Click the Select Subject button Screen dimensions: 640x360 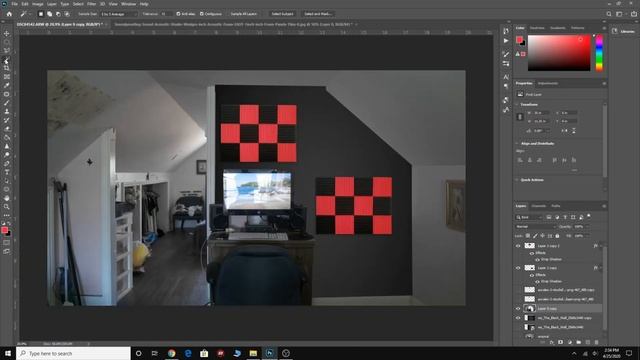(x=282, y=14)
